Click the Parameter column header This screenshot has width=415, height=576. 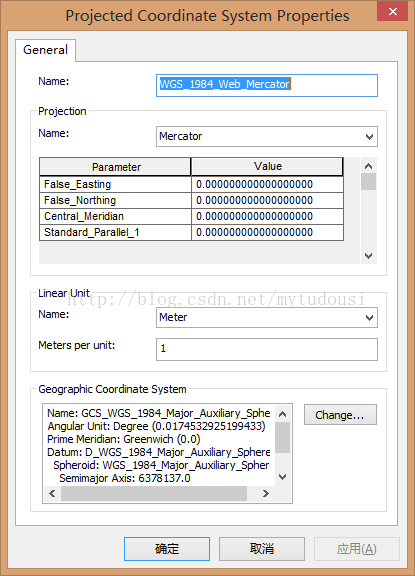point(115,167)
